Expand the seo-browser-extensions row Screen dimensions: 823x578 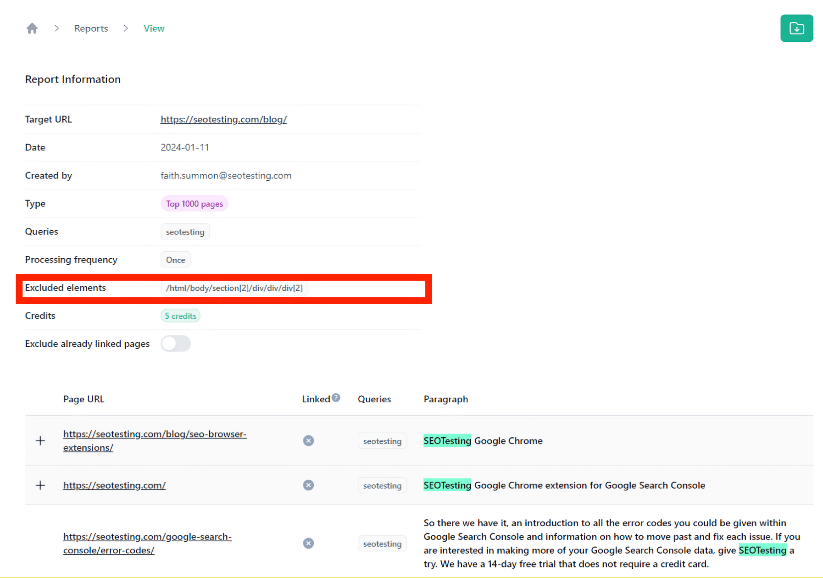pos(40,440)
